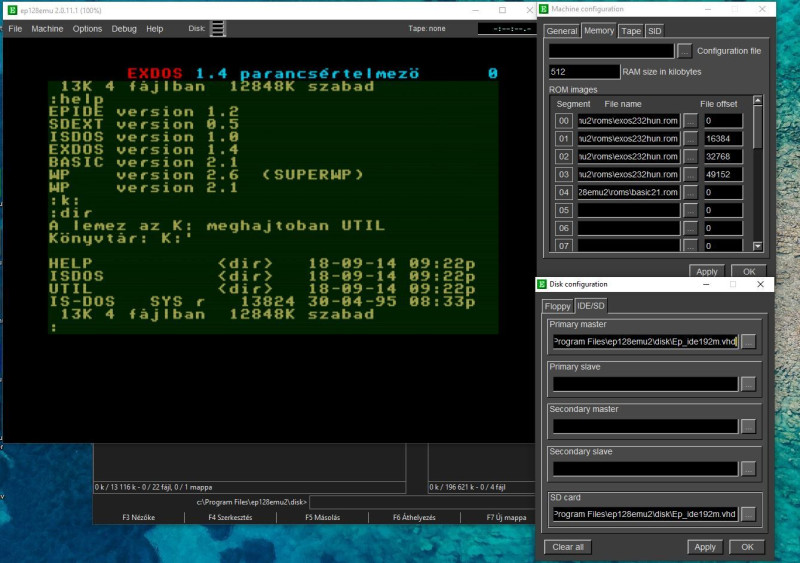Click the Disk activity indicator icon
Viewport: 800px width, 563px height.
(218, 29)
